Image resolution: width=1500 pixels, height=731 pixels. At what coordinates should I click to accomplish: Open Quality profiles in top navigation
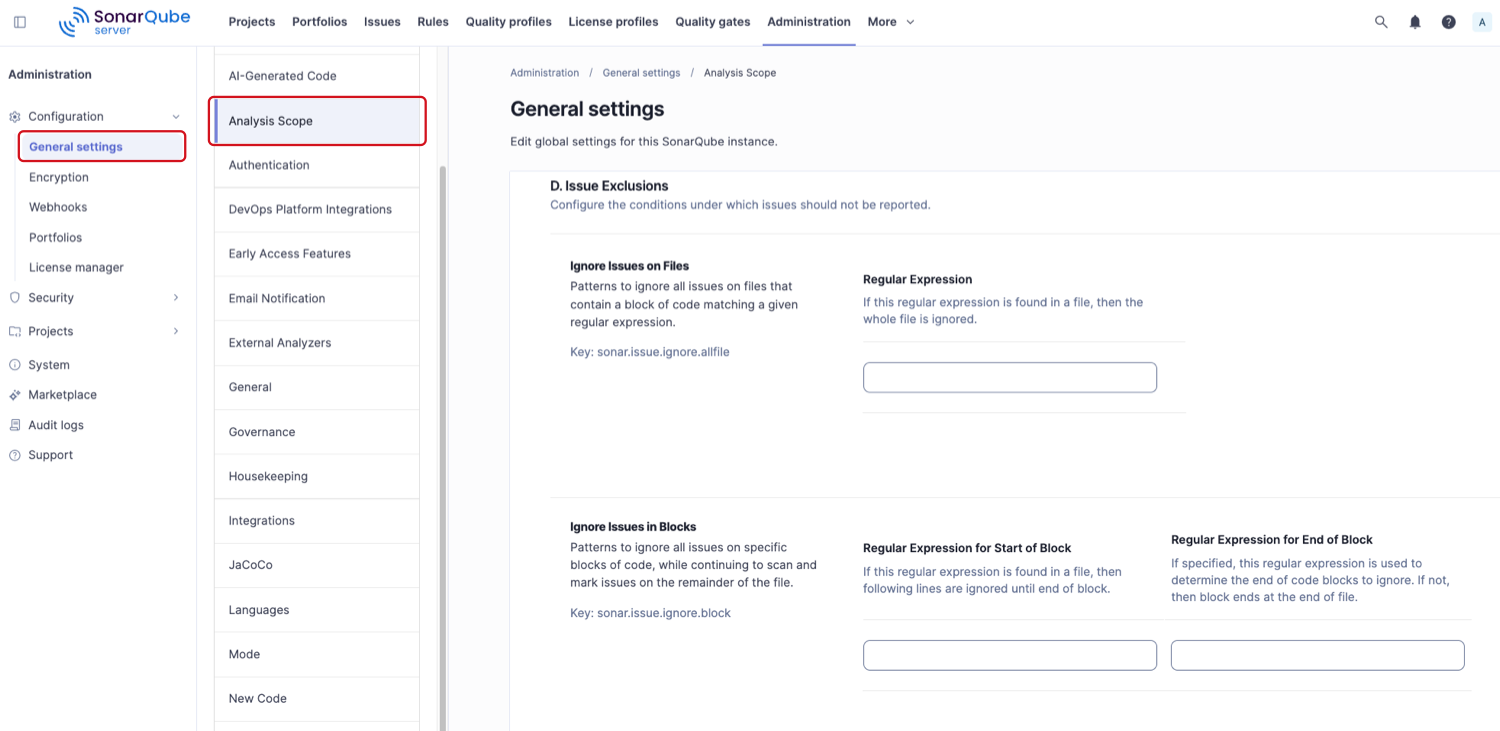point(508,22)
